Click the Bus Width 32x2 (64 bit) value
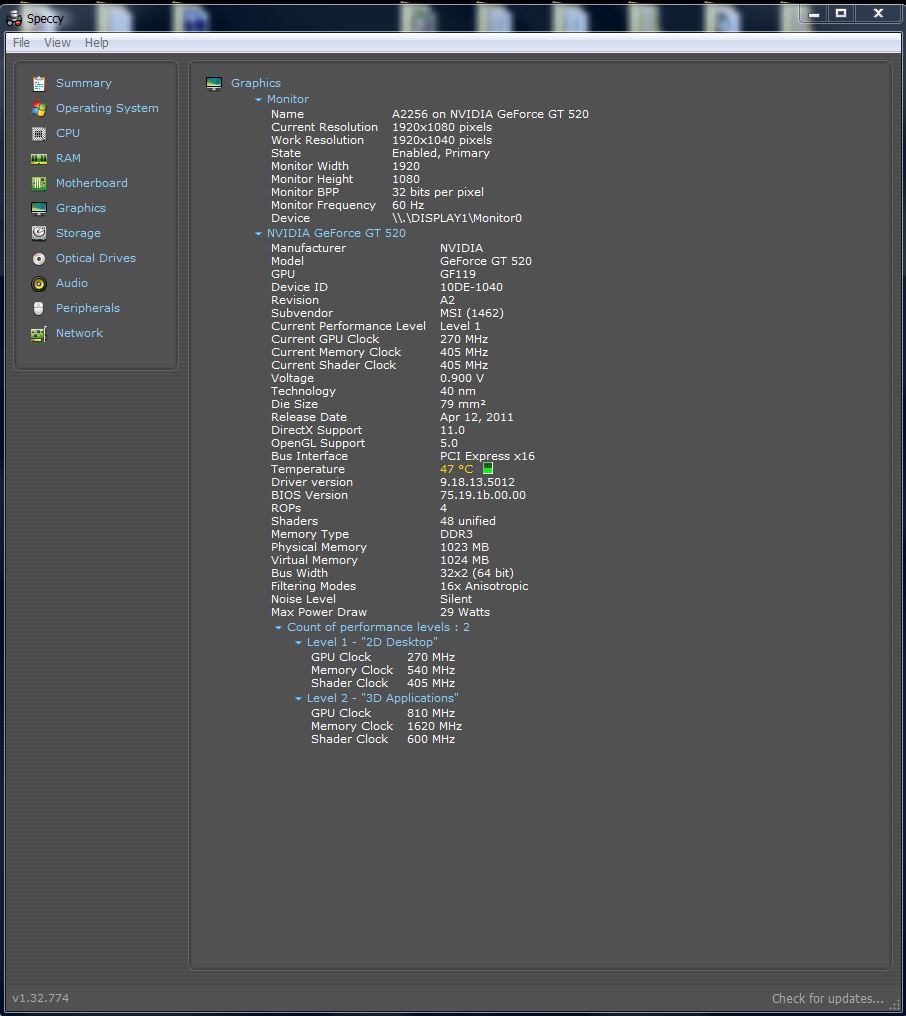The width and height of the screenshot is (906, 1016). point(477,573)
